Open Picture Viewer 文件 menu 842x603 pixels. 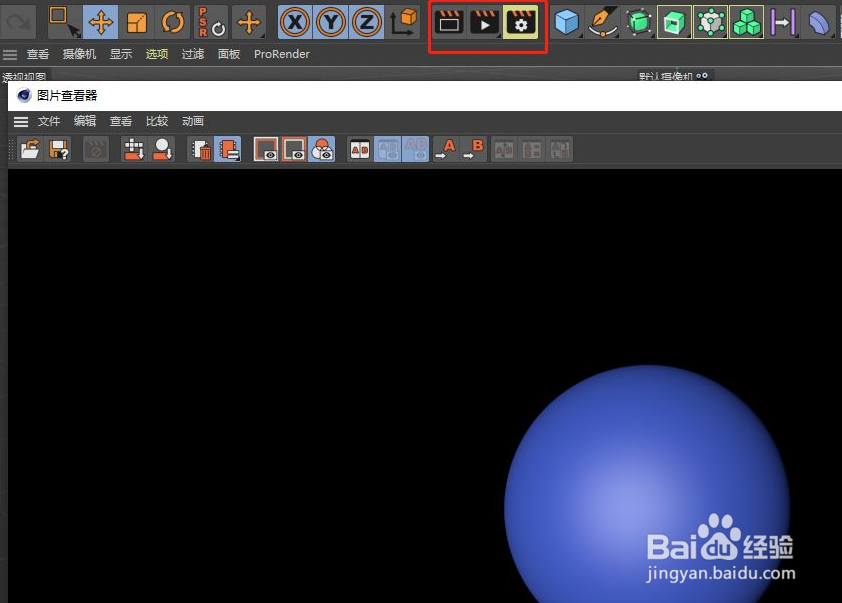click(49, 121)
